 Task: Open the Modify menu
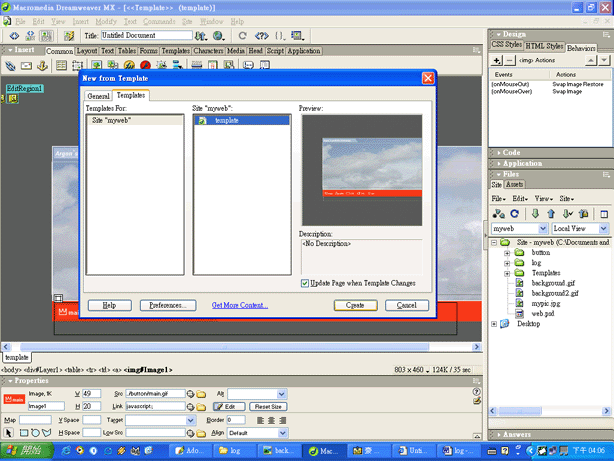coord(106,21)
